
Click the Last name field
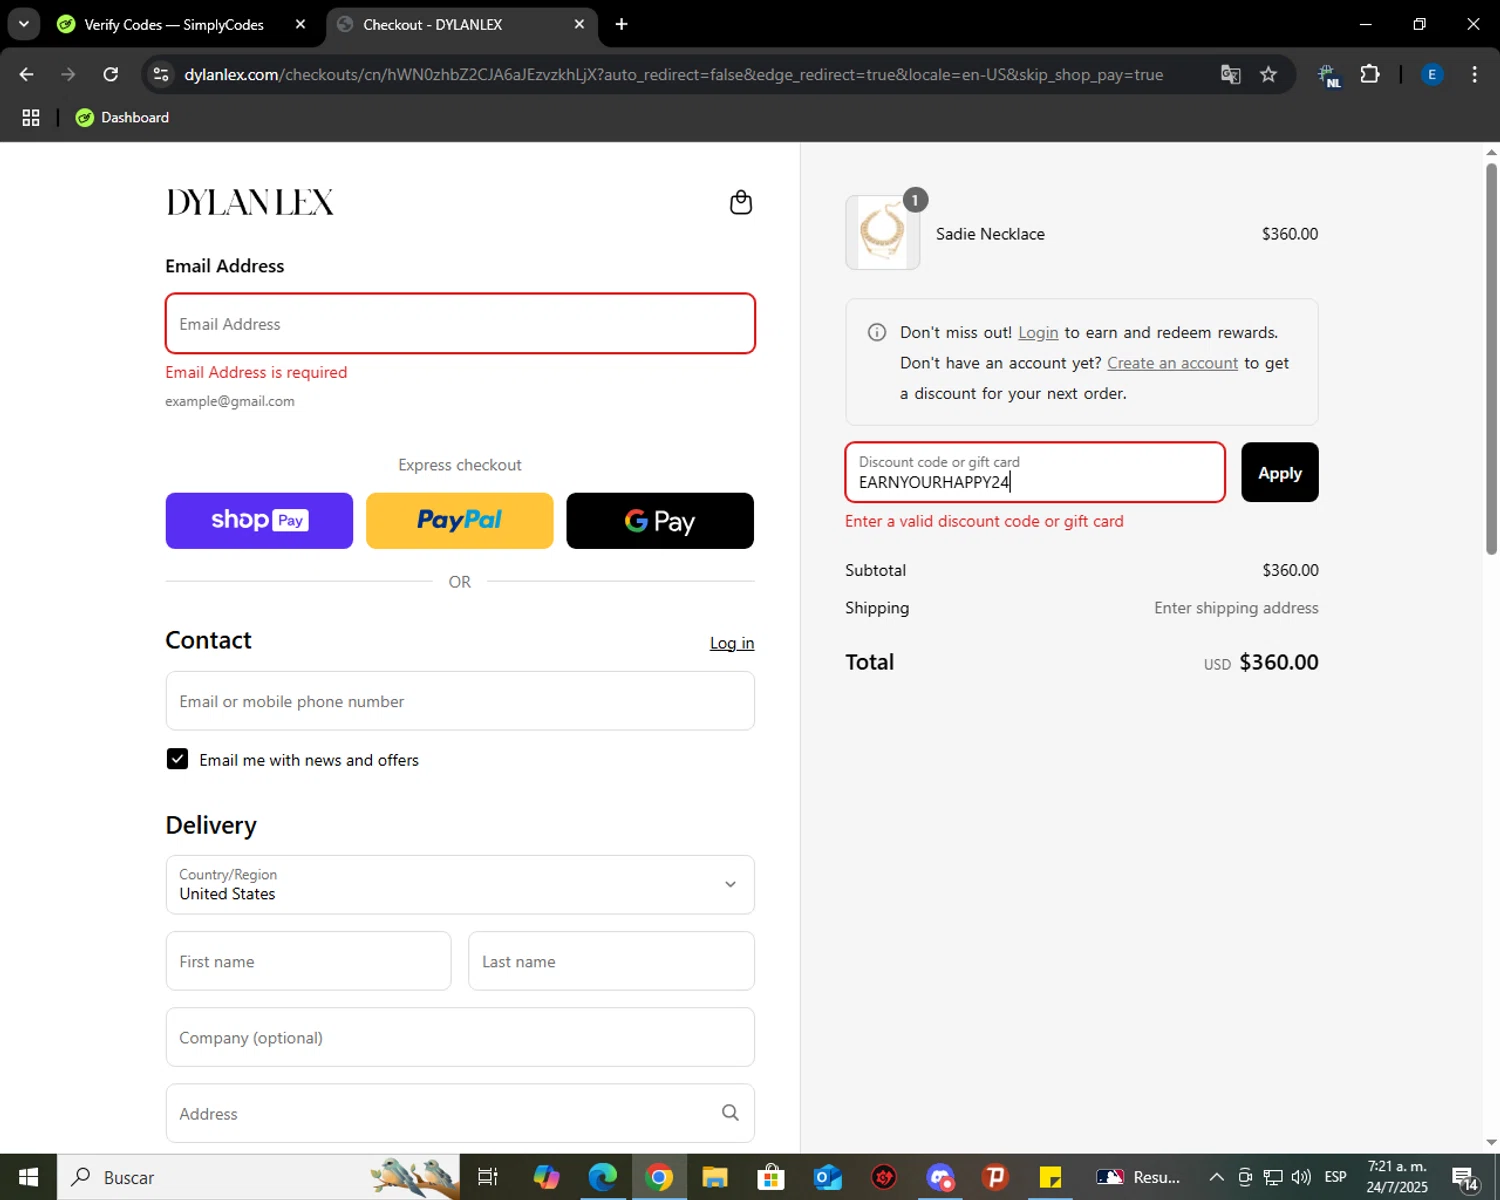point(611,961)
